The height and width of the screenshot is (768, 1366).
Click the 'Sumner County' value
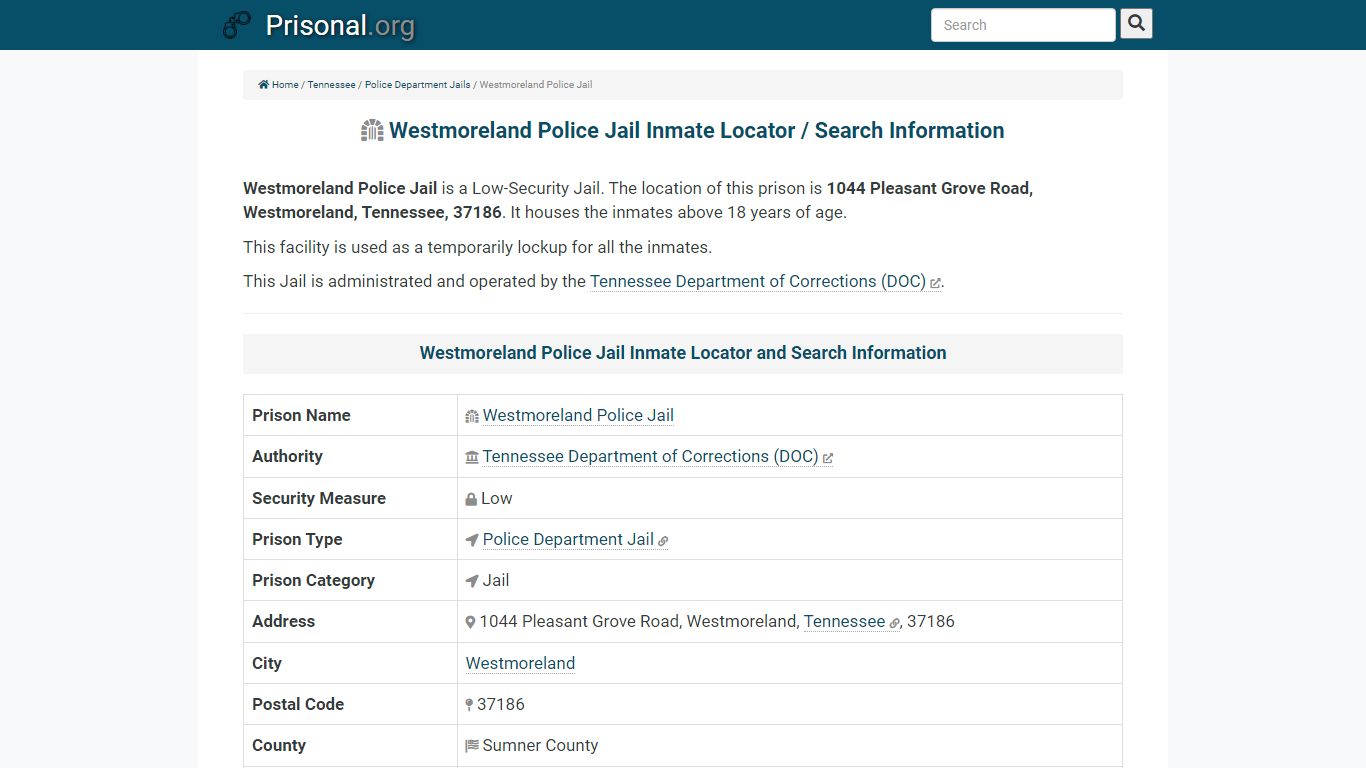coord(540,745)
